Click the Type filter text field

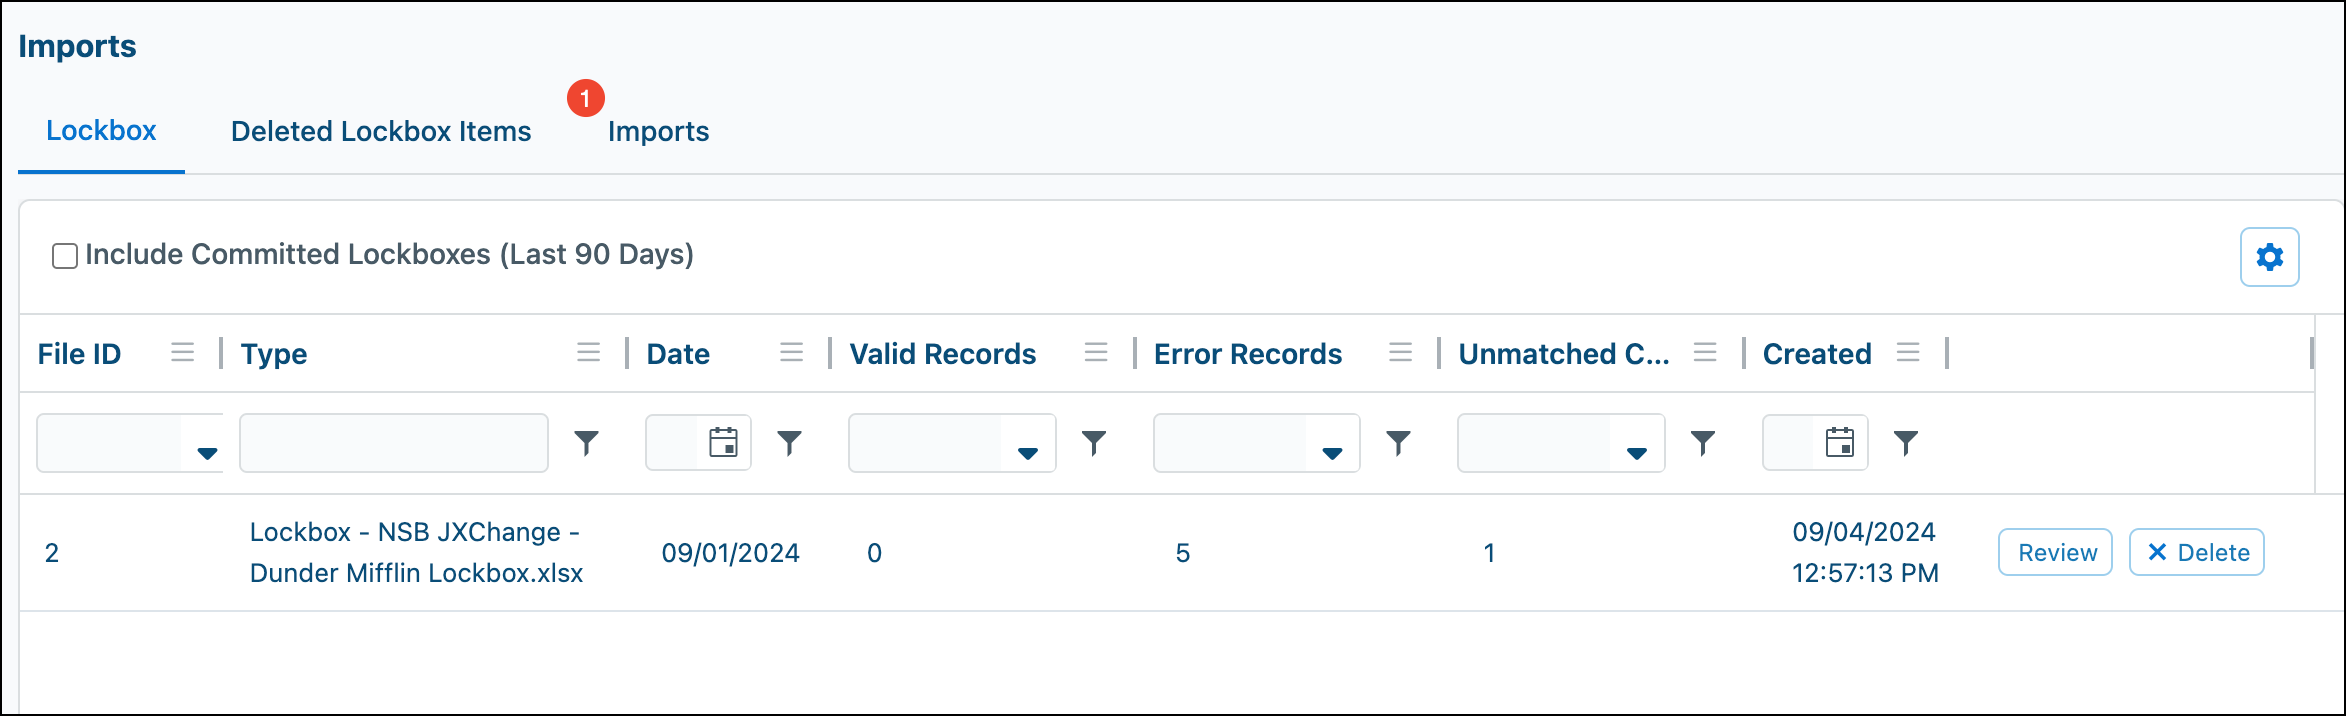click(394, 443)
